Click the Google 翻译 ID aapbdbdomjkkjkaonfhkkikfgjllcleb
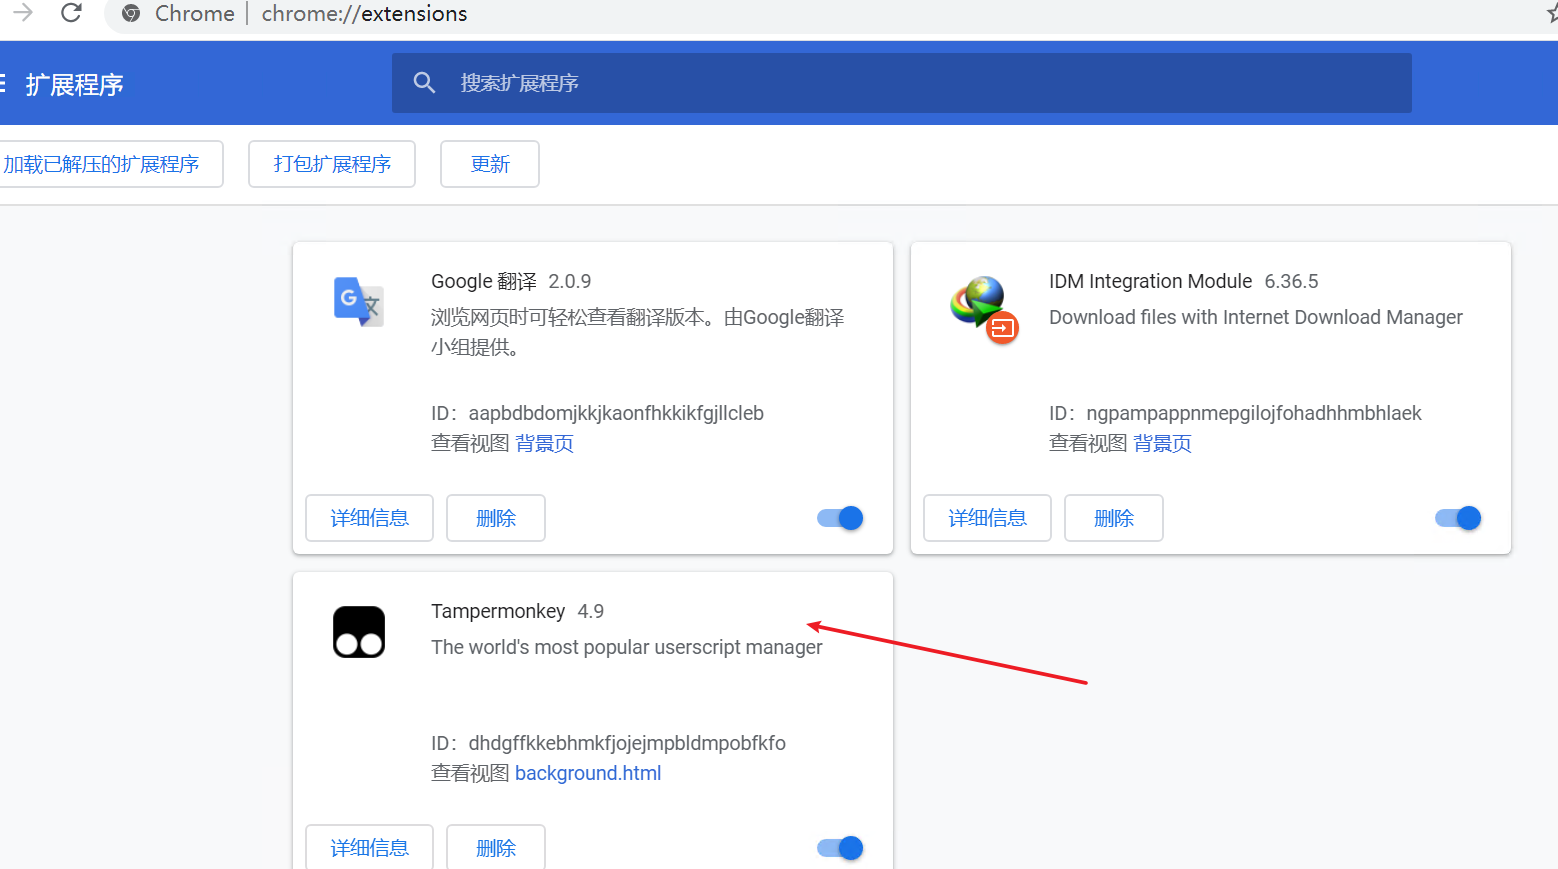This screenshot has height=869, width=1558. pos(616,413)
